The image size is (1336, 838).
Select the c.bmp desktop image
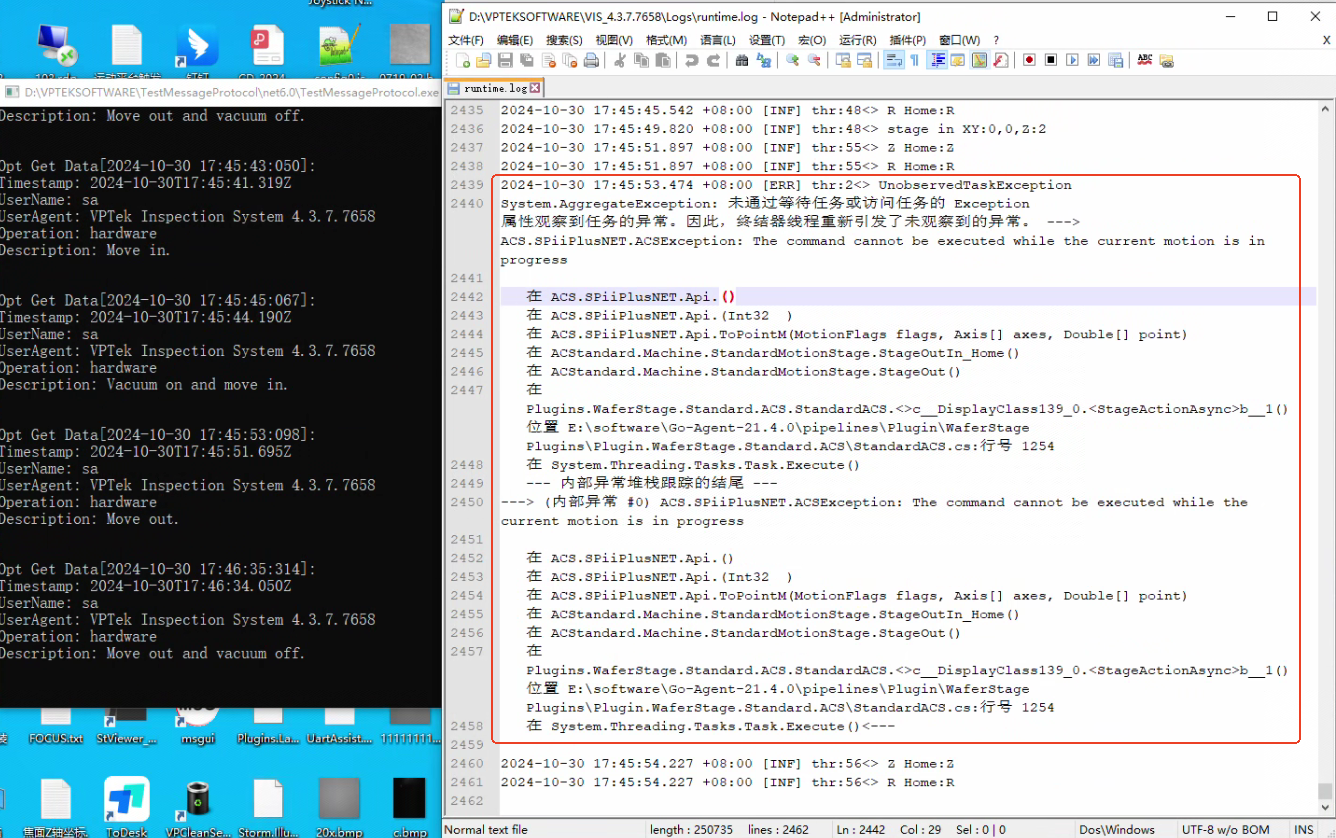click(410, 808)
